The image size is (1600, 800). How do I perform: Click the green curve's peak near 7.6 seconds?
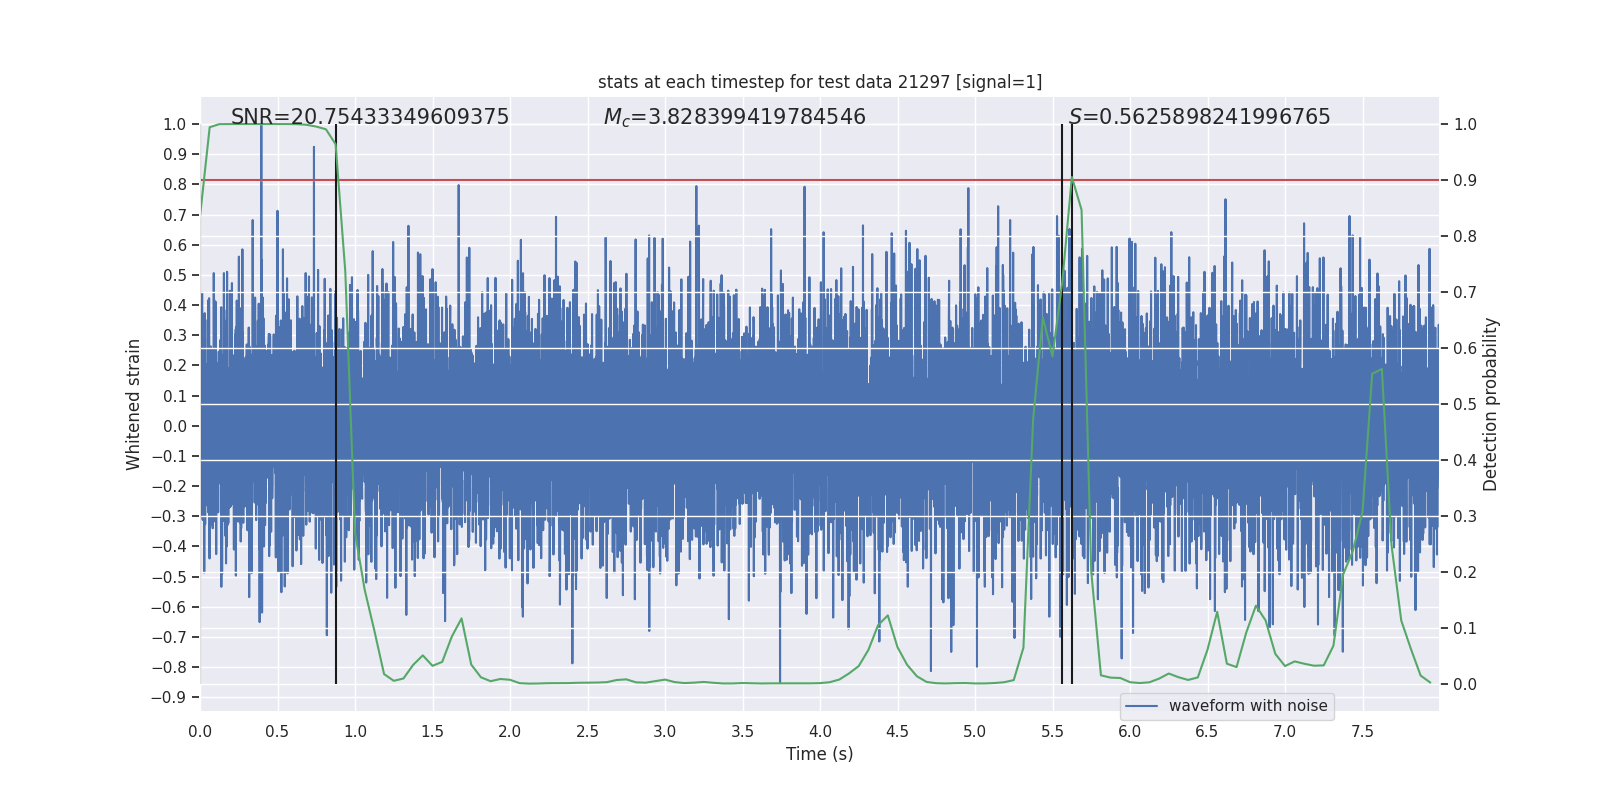(1381, 370)
